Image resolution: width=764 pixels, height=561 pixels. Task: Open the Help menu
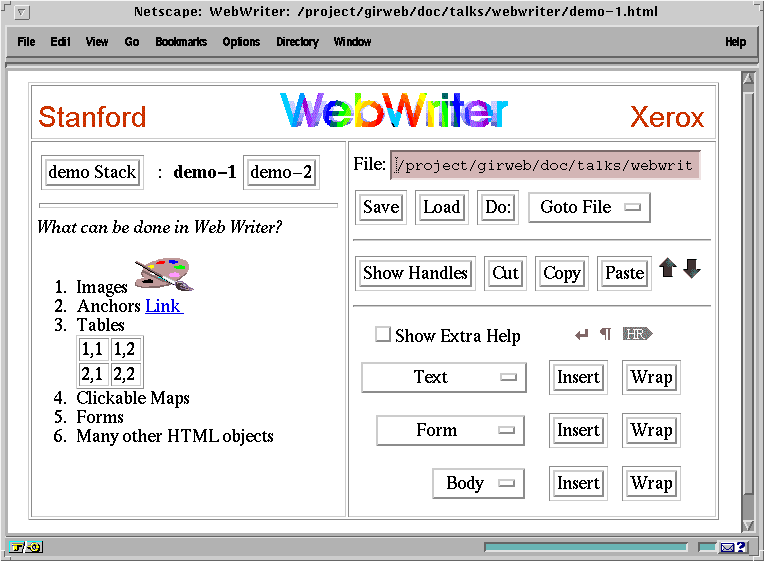pyautogui.click(x=735, y=42)
